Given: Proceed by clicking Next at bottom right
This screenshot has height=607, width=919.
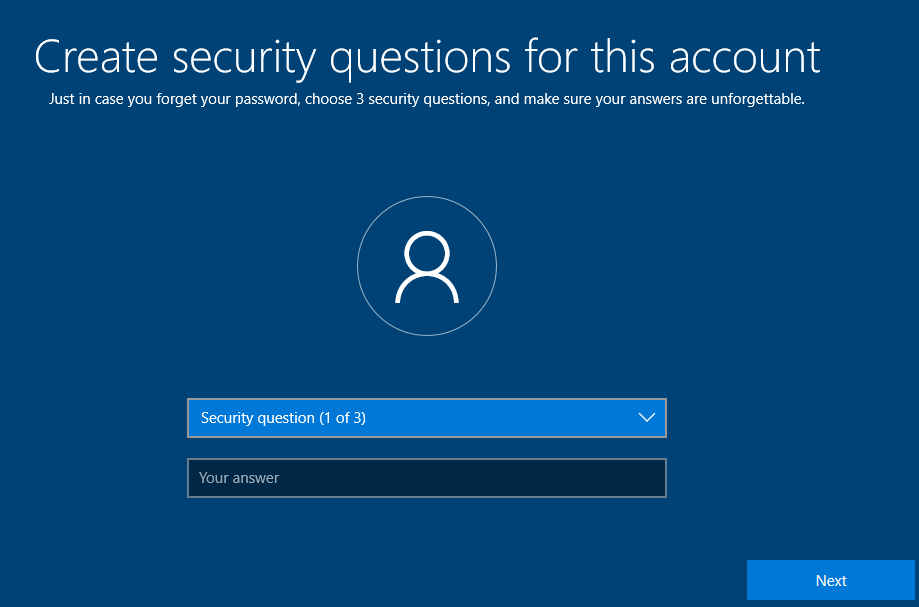Looking at the screenshot, I should coord(830,580).
